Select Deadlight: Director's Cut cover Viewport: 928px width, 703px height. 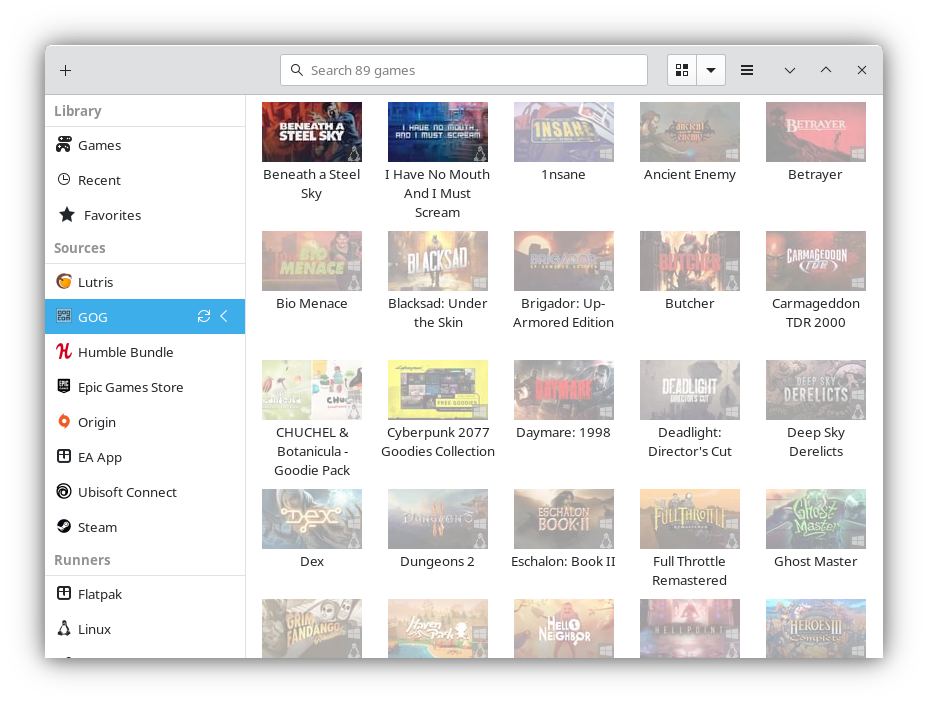690,390
